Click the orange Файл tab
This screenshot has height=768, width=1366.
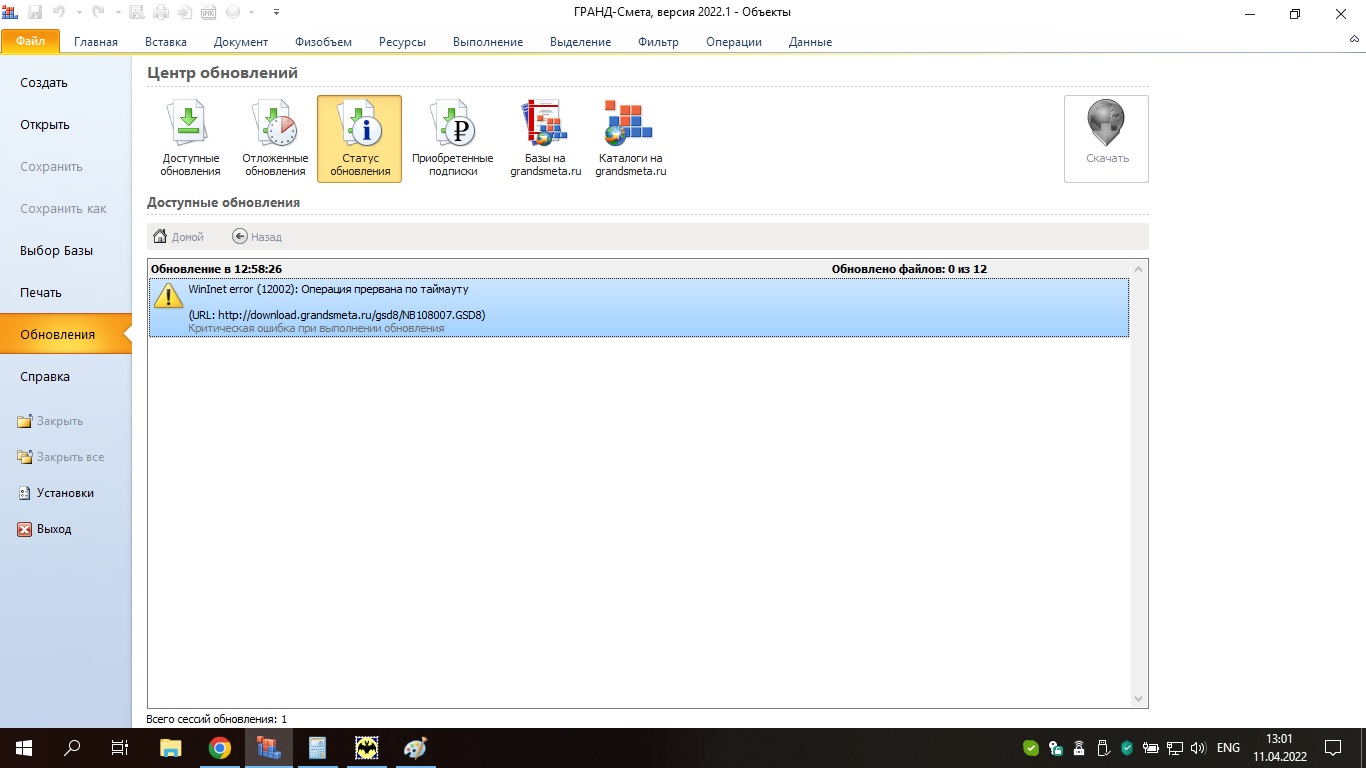pos(30,41)
